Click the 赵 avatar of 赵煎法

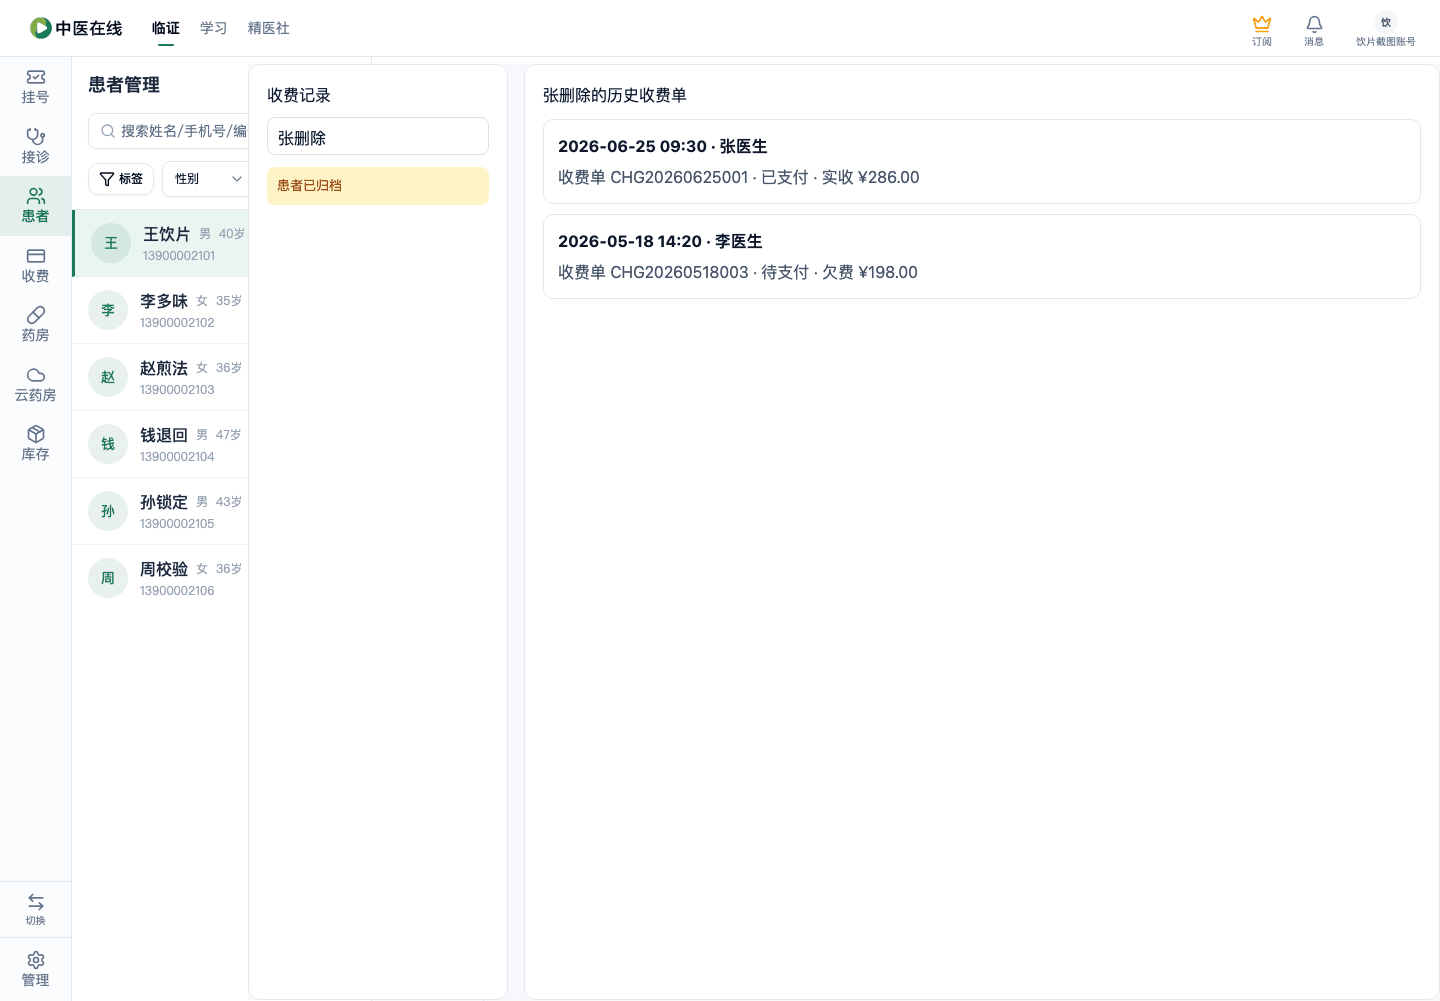point(108,377)
